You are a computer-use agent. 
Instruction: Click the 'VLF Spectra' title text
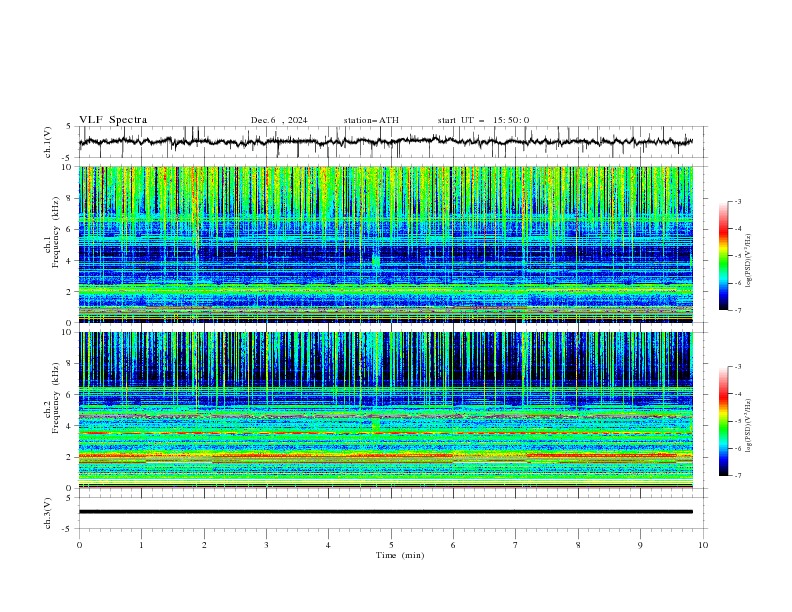(x=113, y=120)
